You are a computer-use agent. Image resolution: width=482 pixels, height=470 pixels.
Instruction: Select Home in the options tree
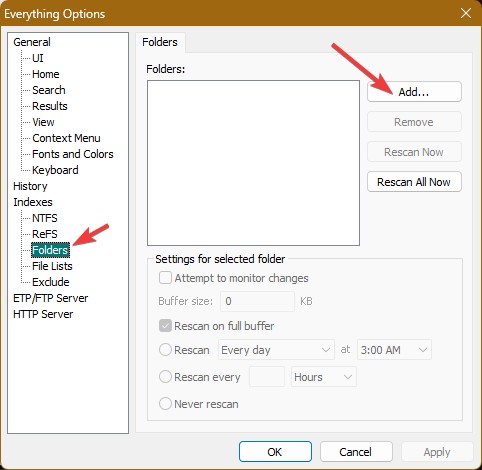(x=46, y=74)
